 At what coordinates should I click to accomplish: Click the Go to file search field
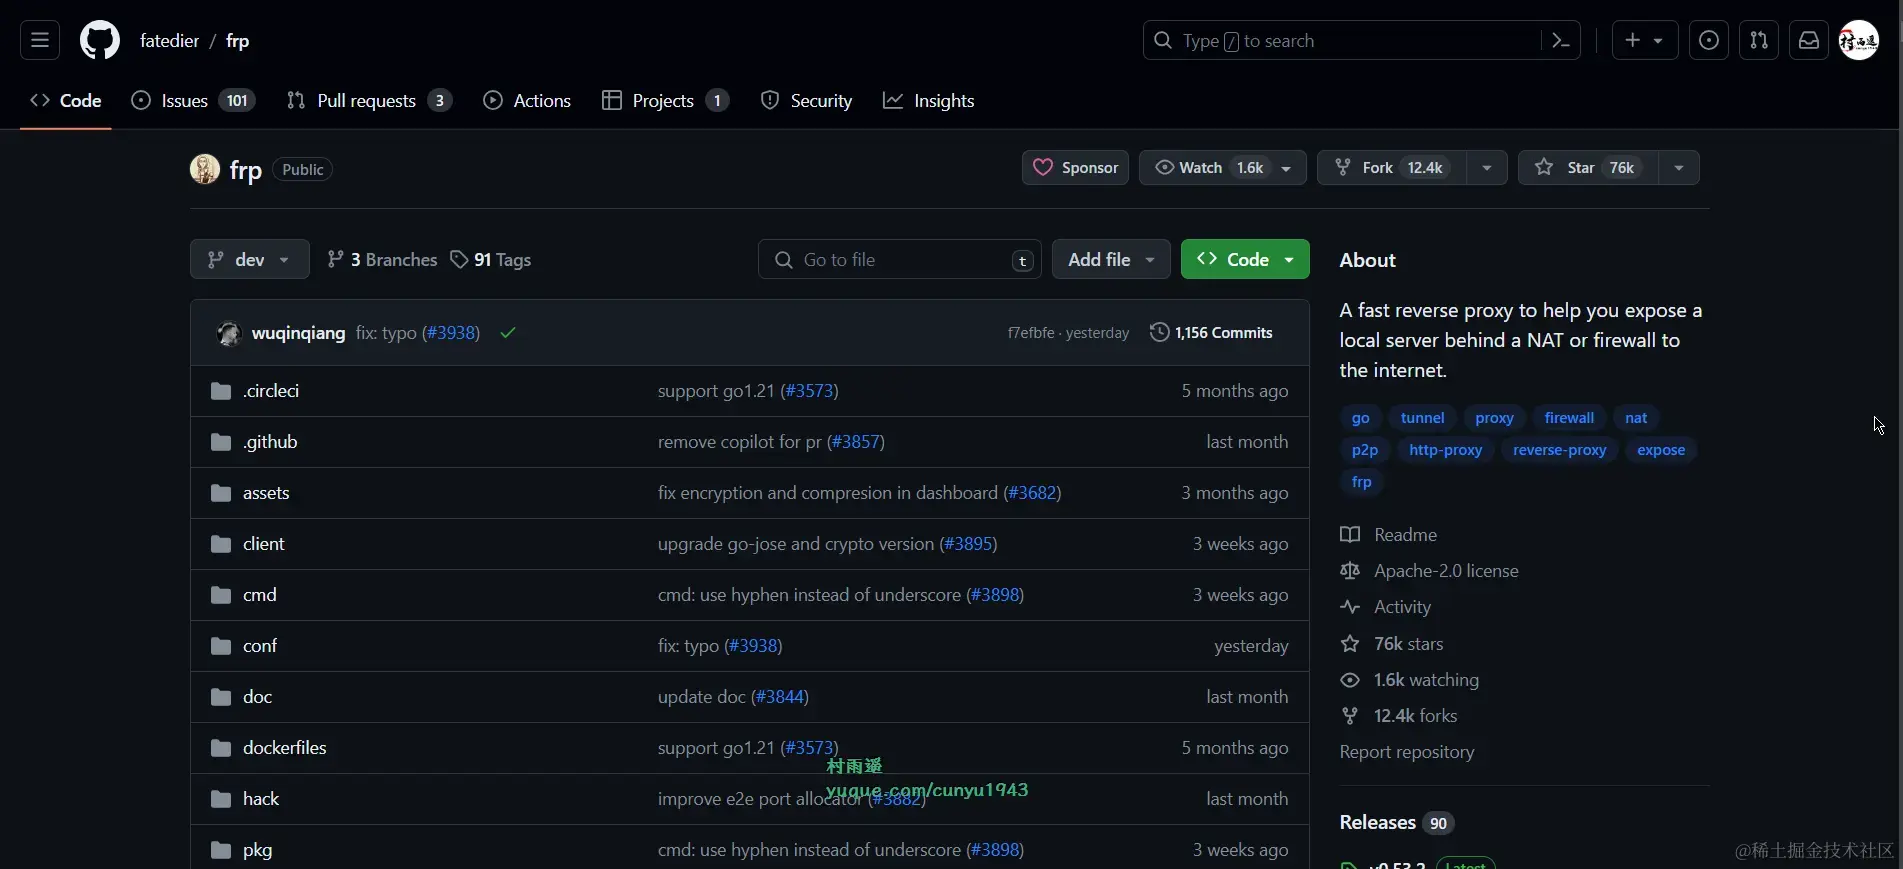[900, 260]
